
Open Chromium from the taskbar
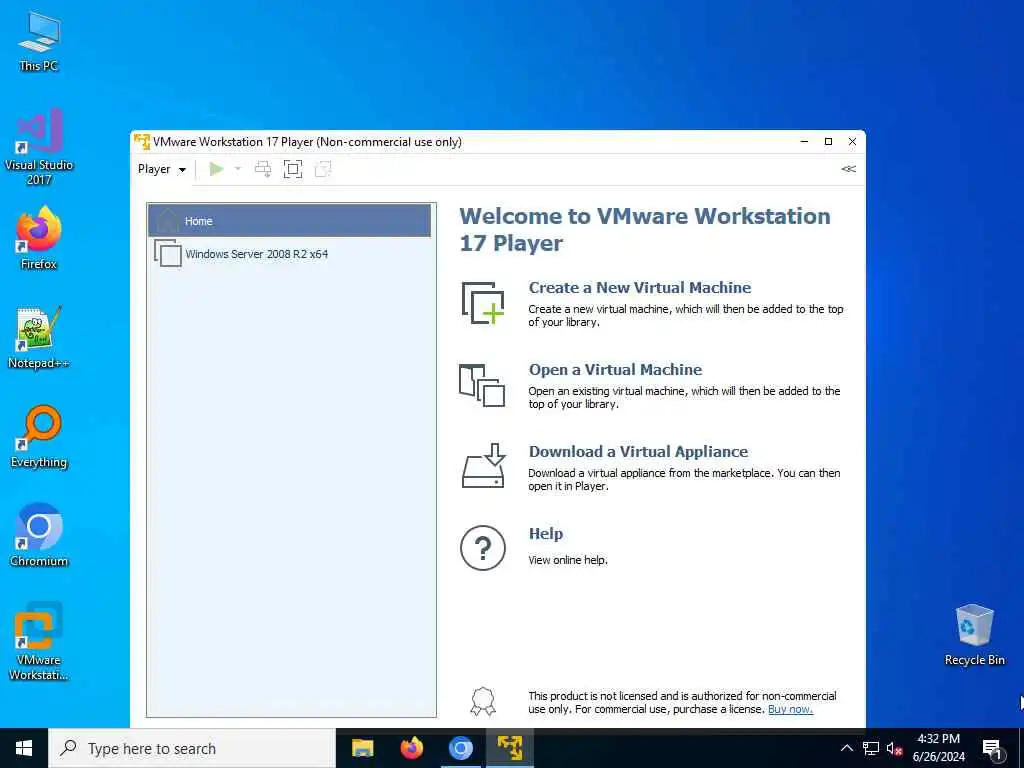[460, 748]
